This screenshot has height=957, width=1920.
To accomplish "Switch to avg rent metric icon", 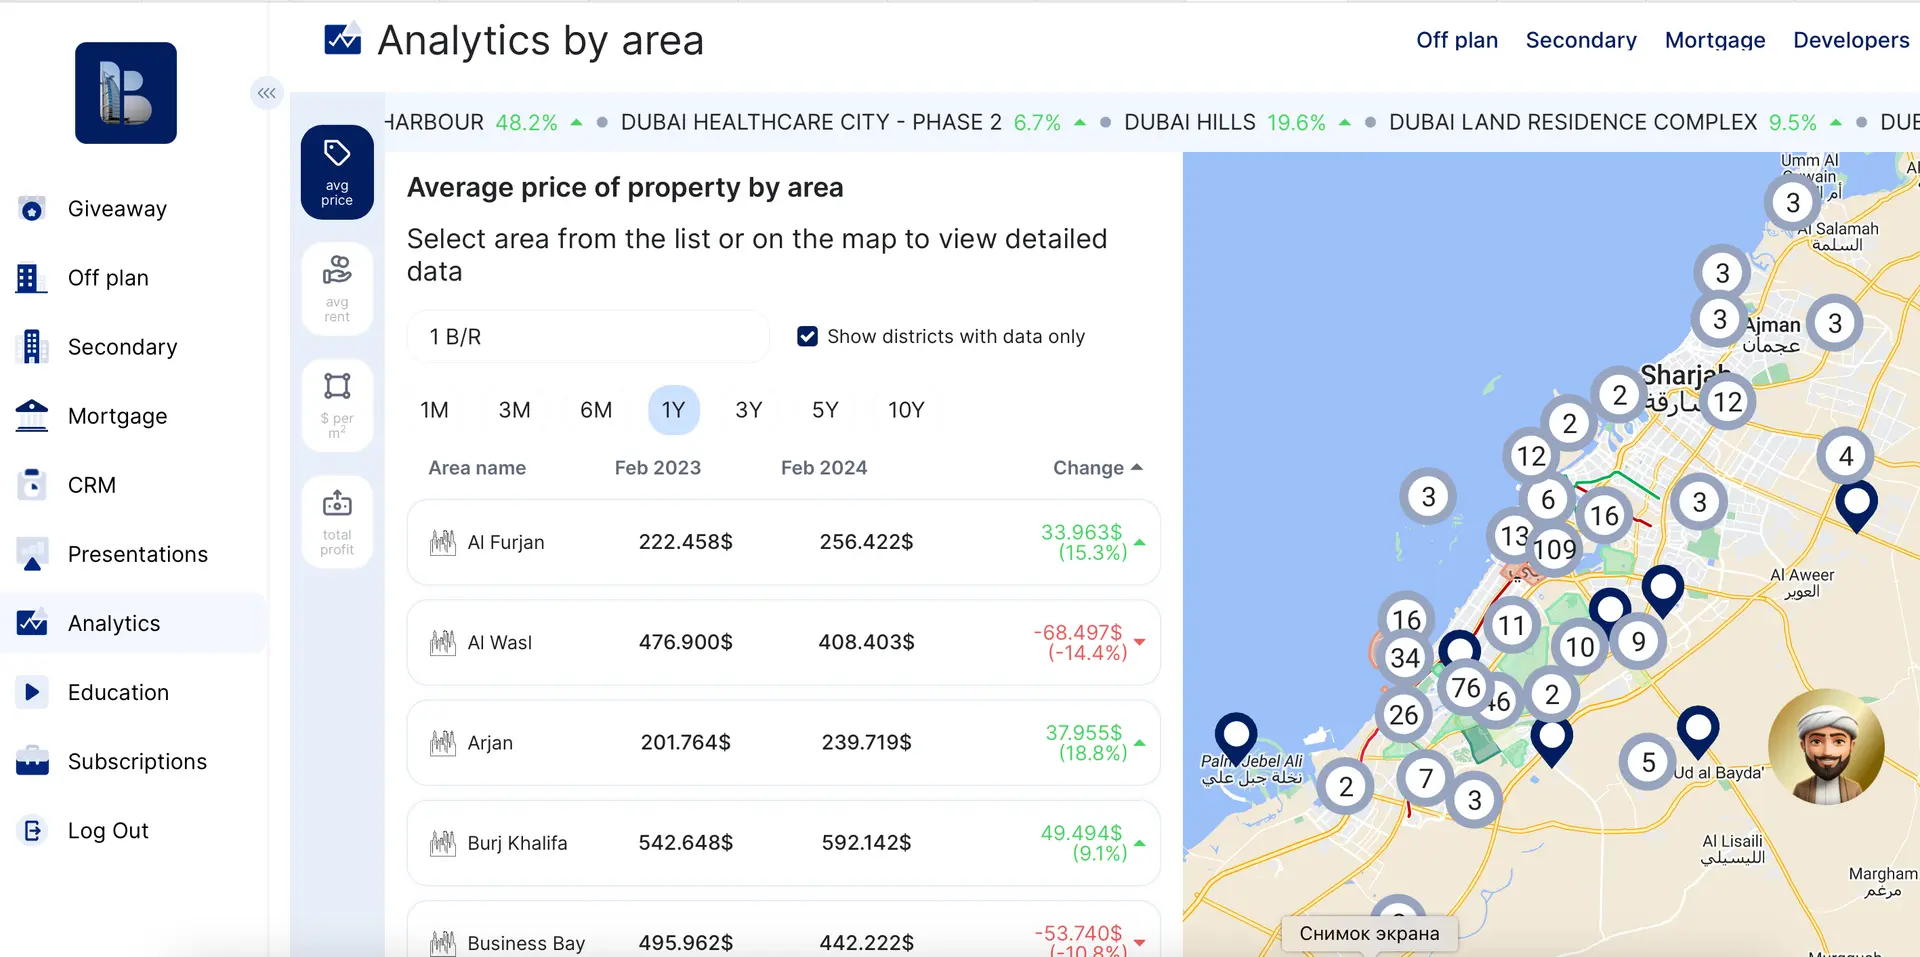I will click(337, 288).
